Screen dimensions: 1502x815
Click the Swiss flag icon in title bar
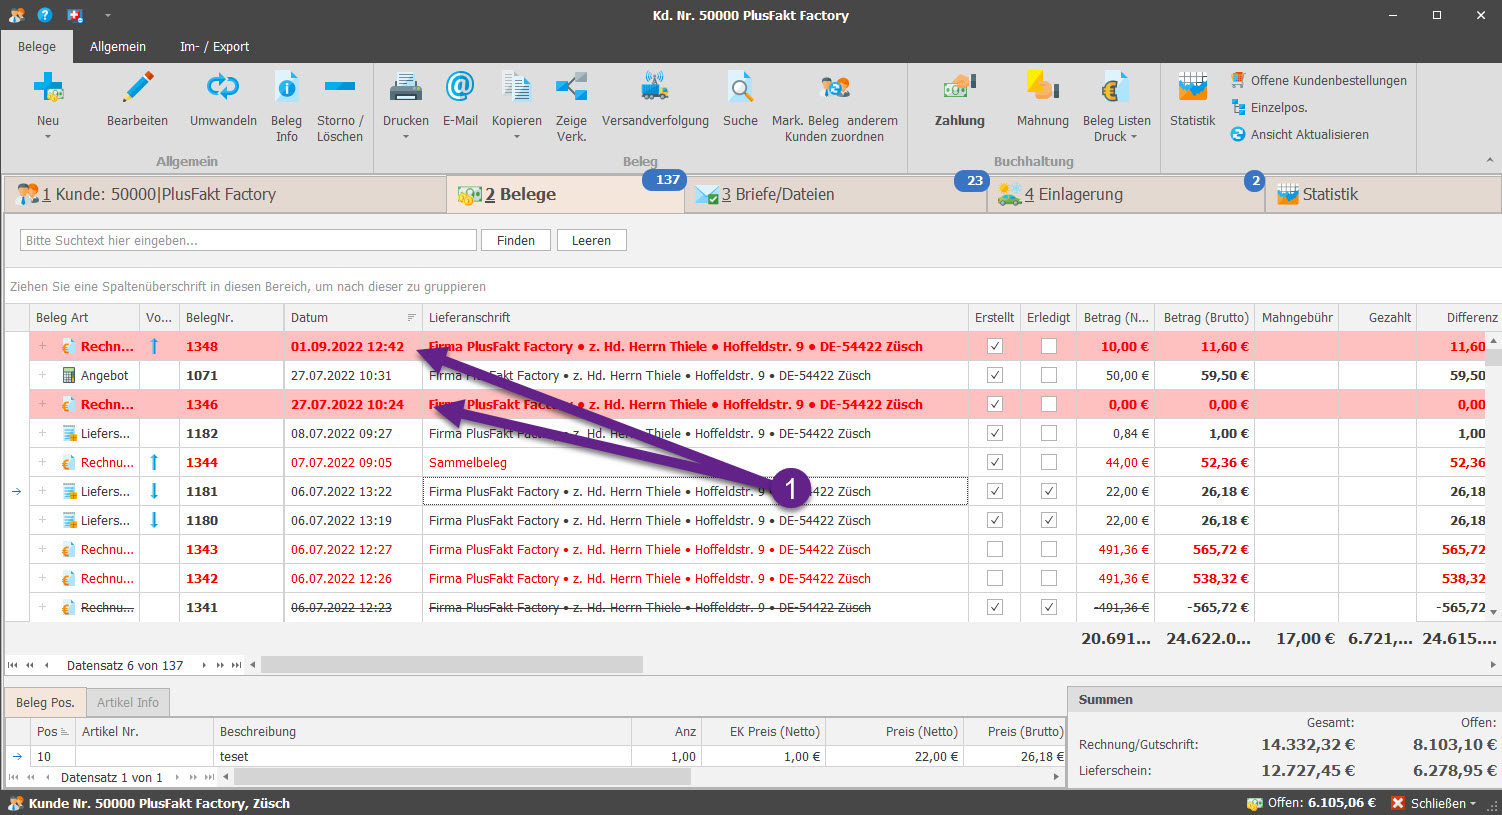75,15
